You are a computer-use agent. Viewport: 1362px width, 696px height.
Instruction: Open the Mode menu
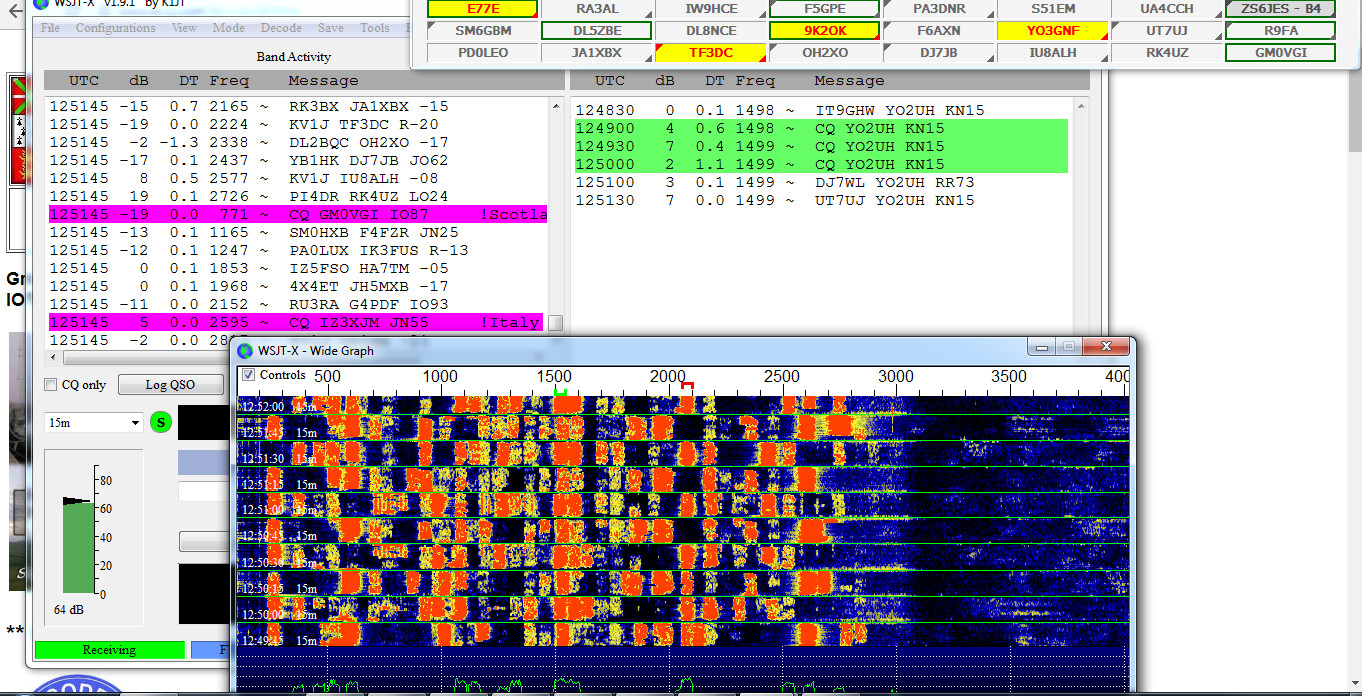[x=229, y=28]
